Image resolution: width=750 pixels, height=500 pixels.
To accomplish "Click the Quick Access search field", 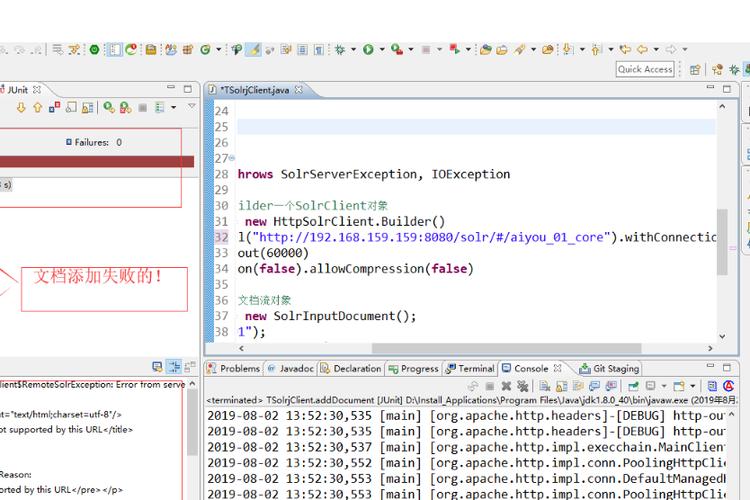I will [x=645, y=69].
